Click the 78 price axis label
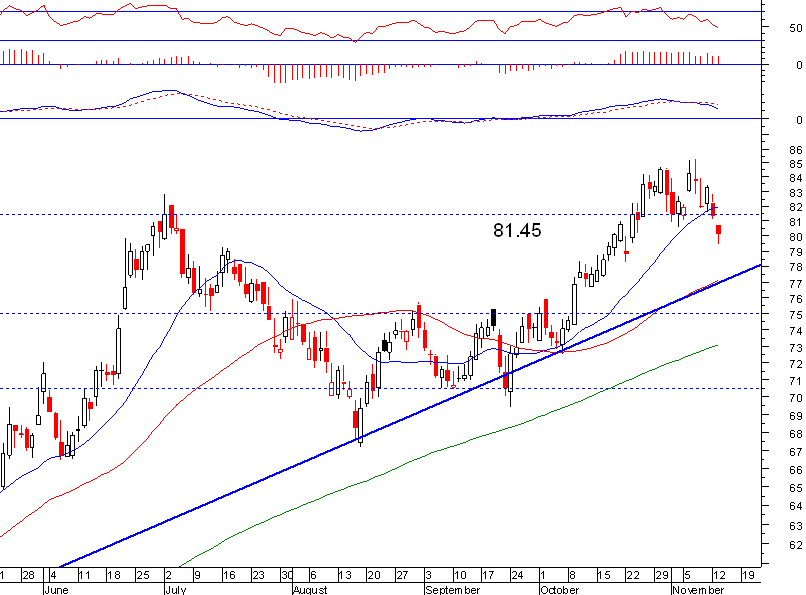The height and width of the screenshot is (595, 806). pos(796,267)
